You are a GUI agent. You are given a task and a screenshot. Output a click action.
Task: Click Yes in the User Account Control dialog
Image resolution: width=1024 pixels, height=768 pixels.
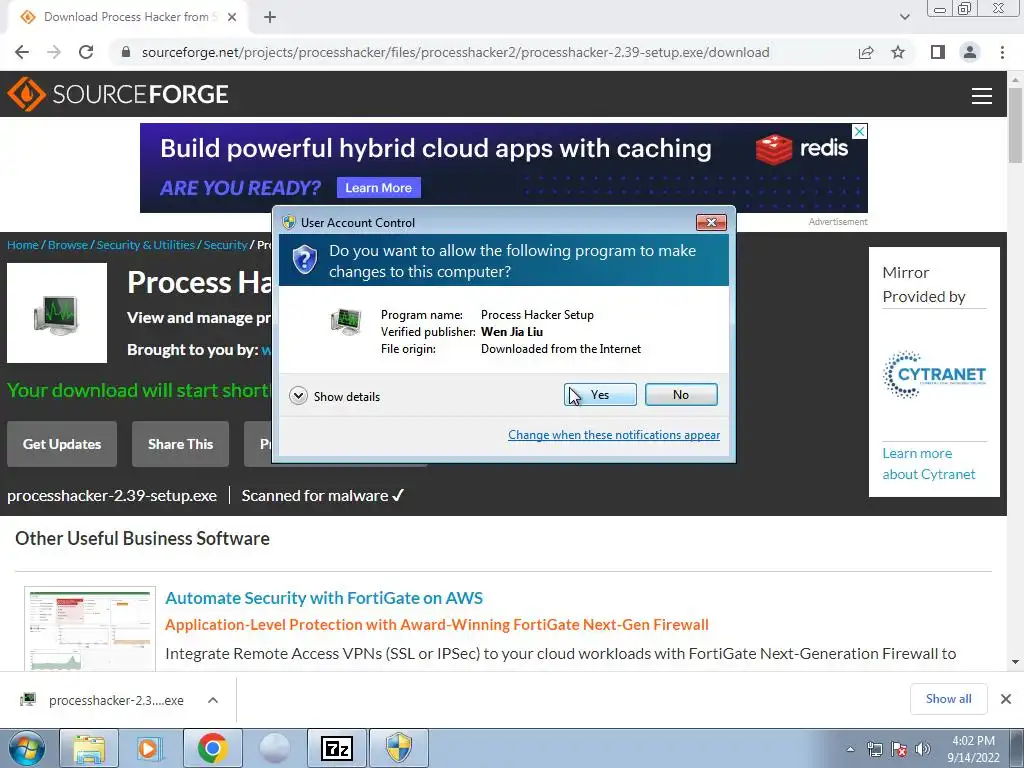tap(600, 394)
